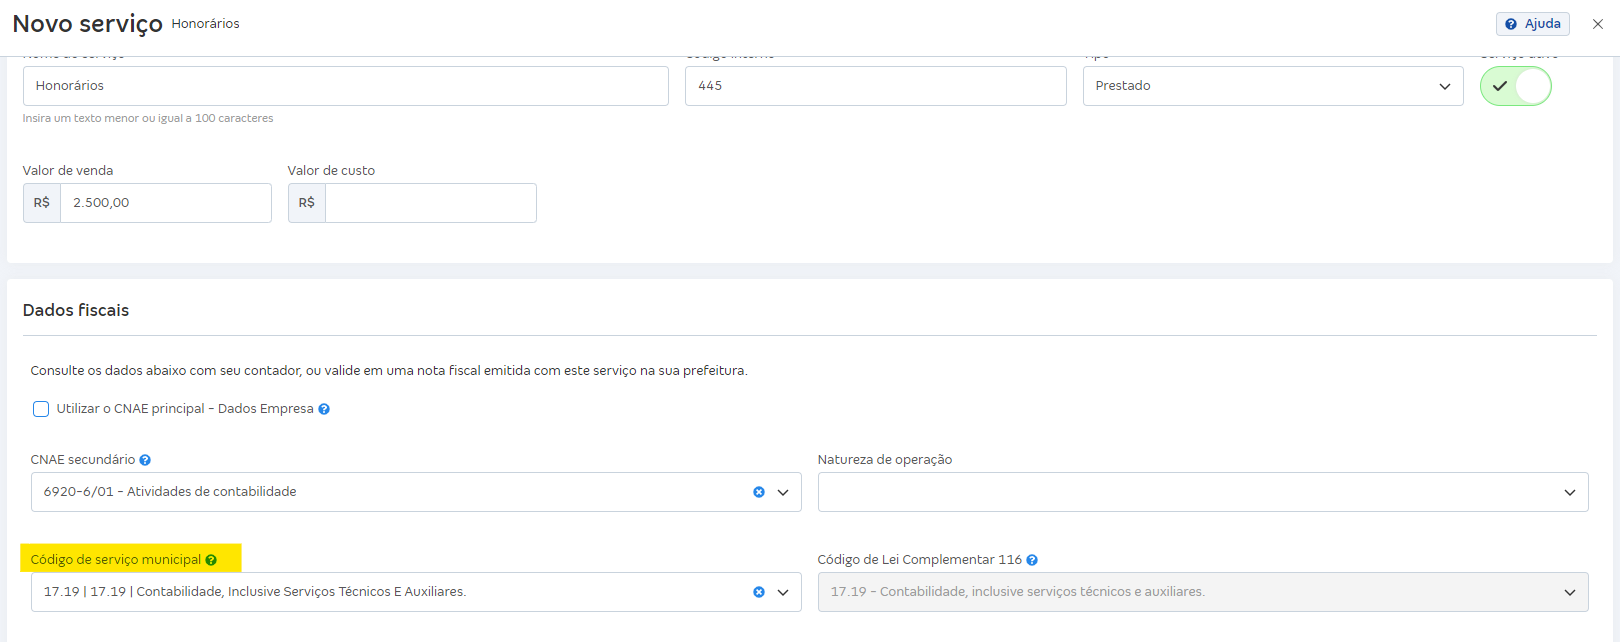The image size is (1620, 642).
Task: Click help icon beside CNAE secundário label
Action: coord(145,460)
